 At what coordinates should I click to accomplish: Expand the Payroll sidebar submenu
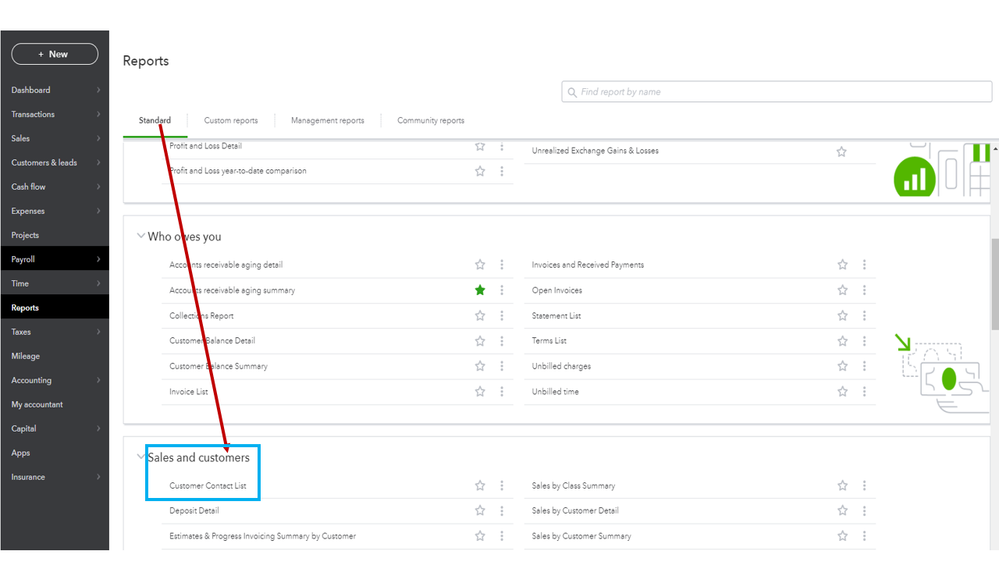click(x=98, y=260)
